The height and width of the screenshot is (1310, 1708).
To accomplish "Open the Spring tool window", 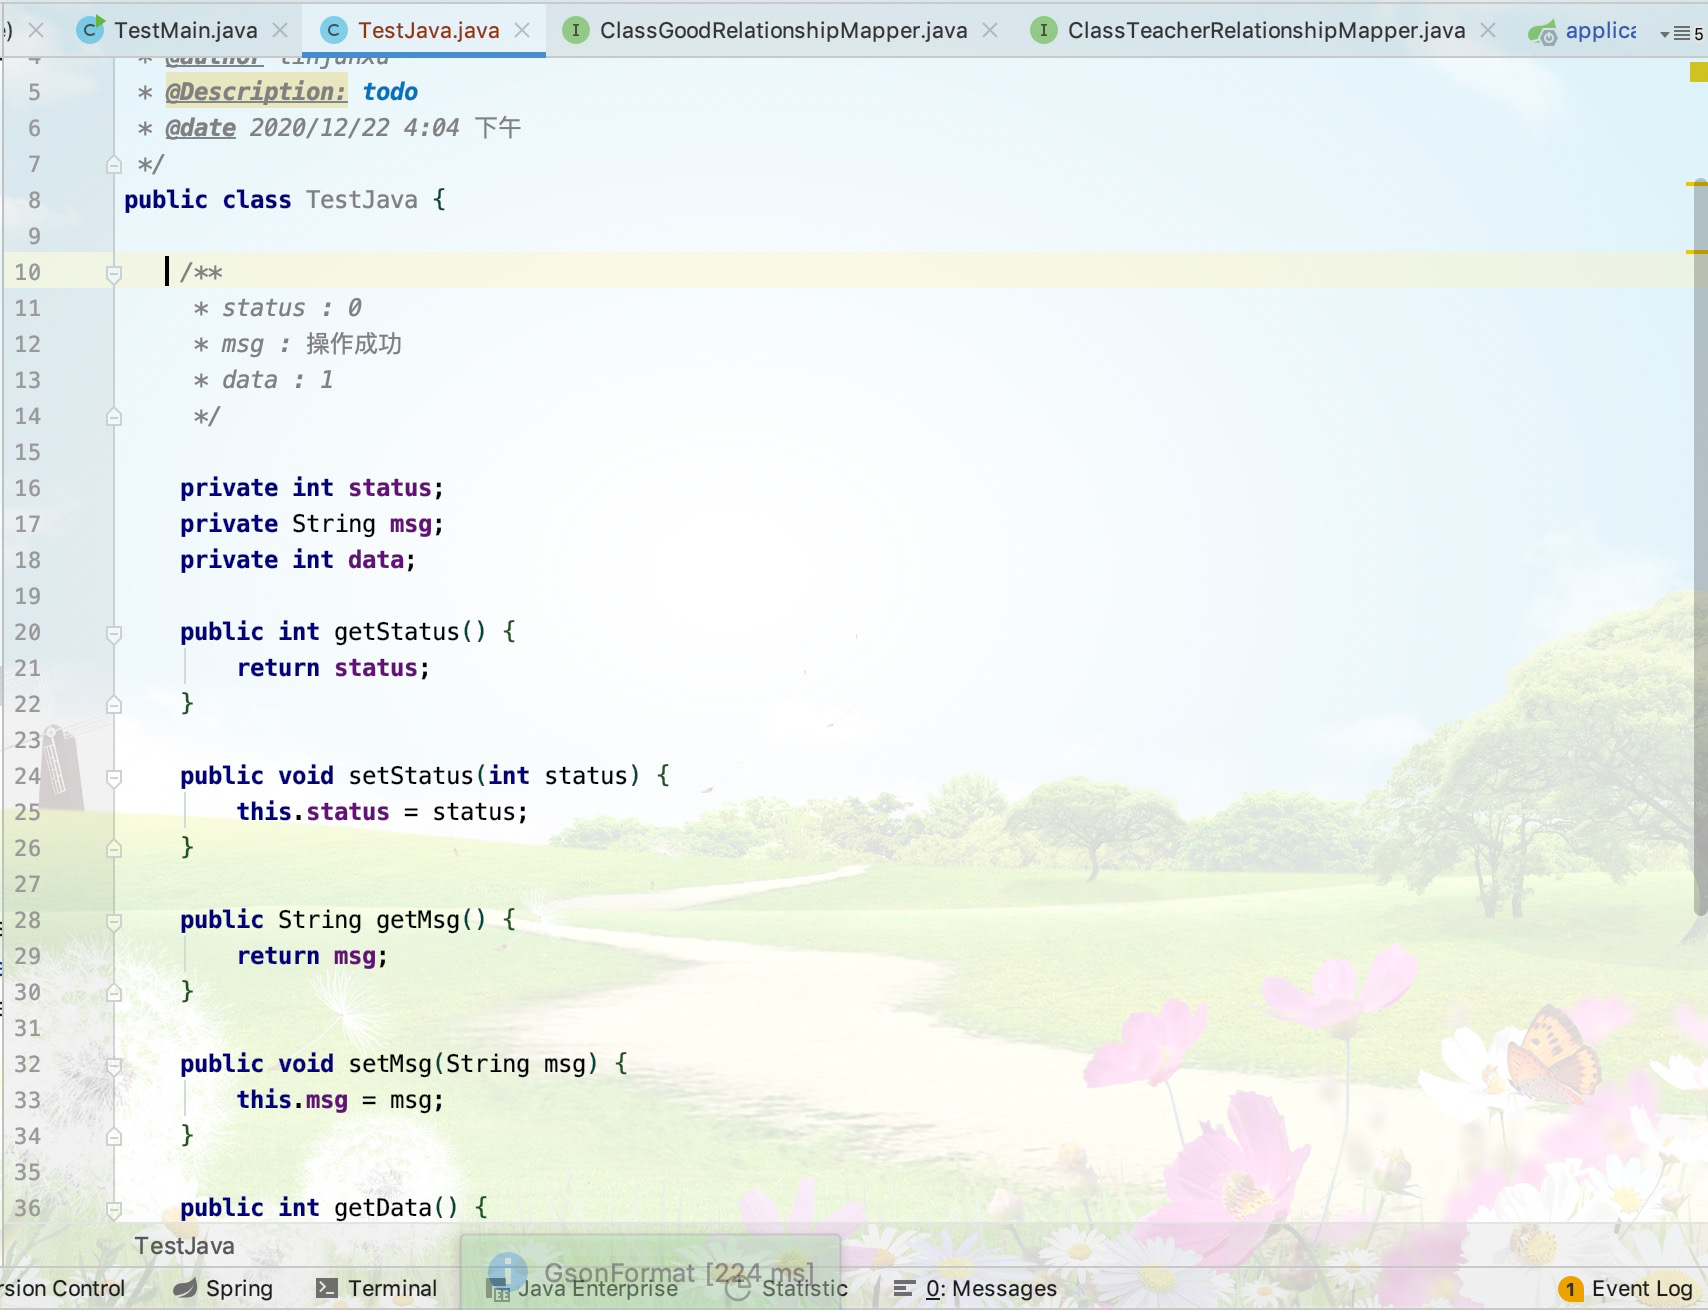I will point(223,1288).
